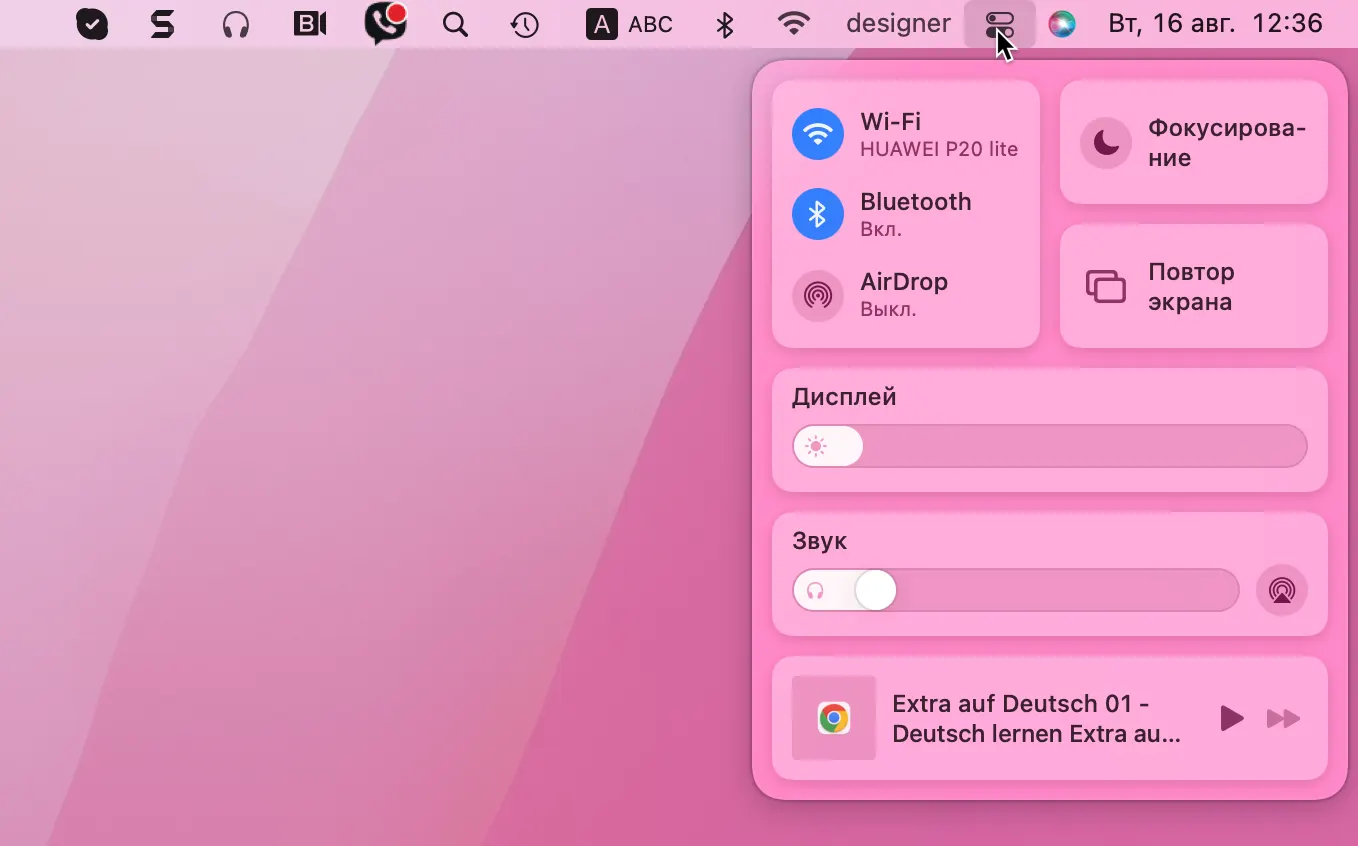Play the Extra auf Deutsch media
The width and height of the screenshot is (1358, 846).
coord(1232,718)
